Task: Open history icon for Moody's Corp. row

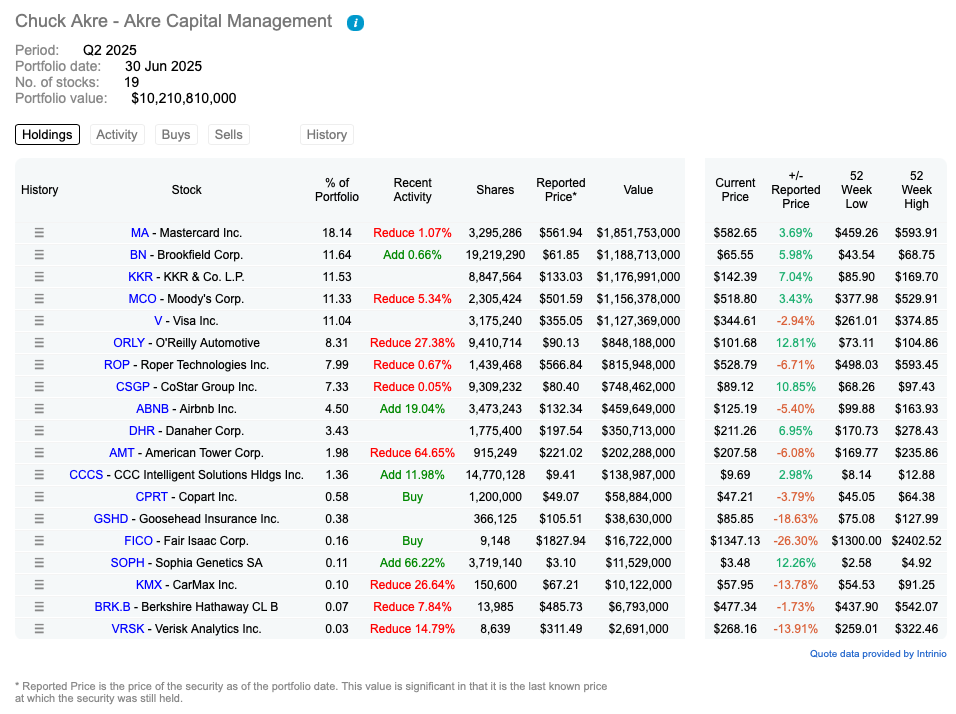Action: [39, 299]
